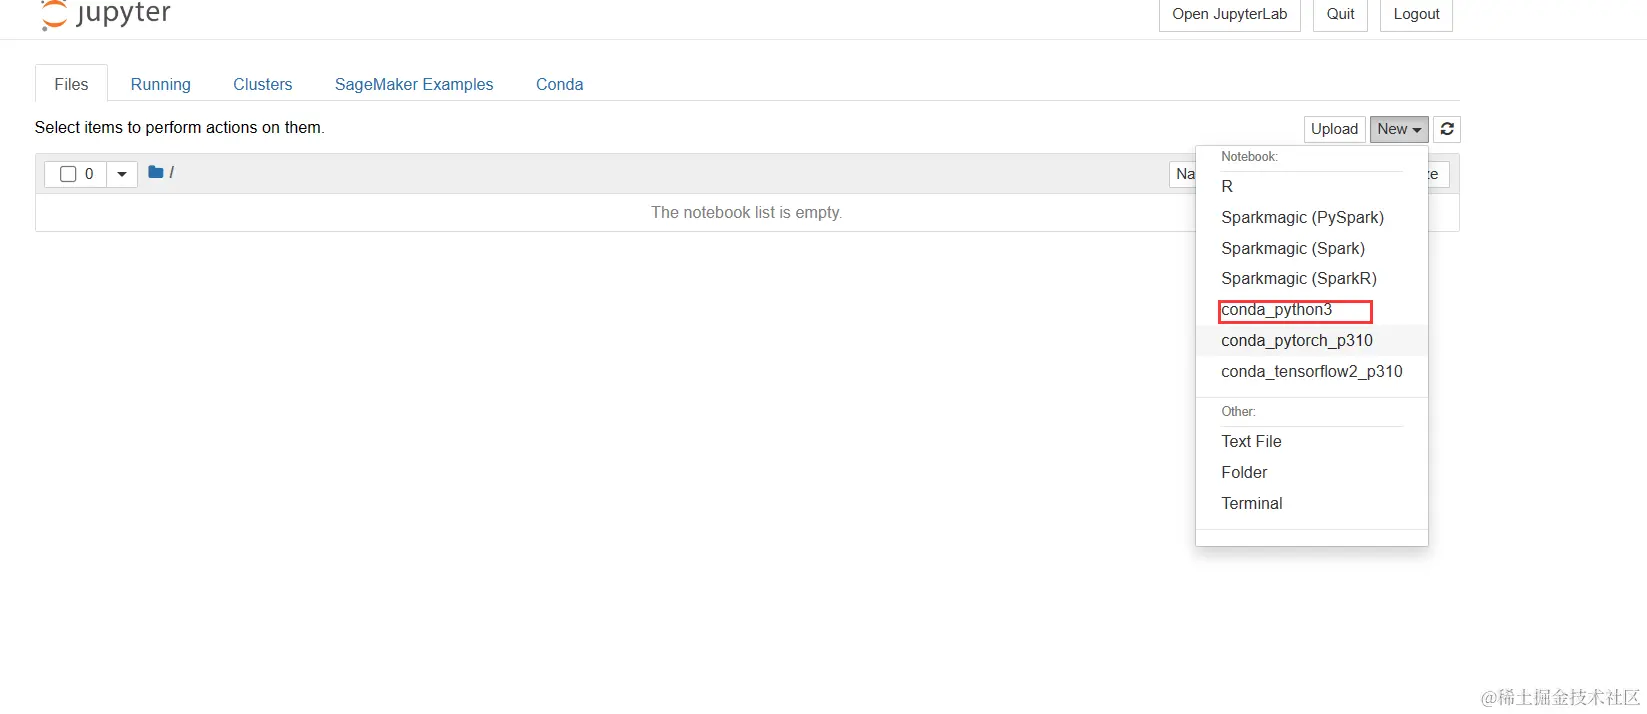
Task: Collapse the New dropdown button
Action: click(x=1399, y=129)
